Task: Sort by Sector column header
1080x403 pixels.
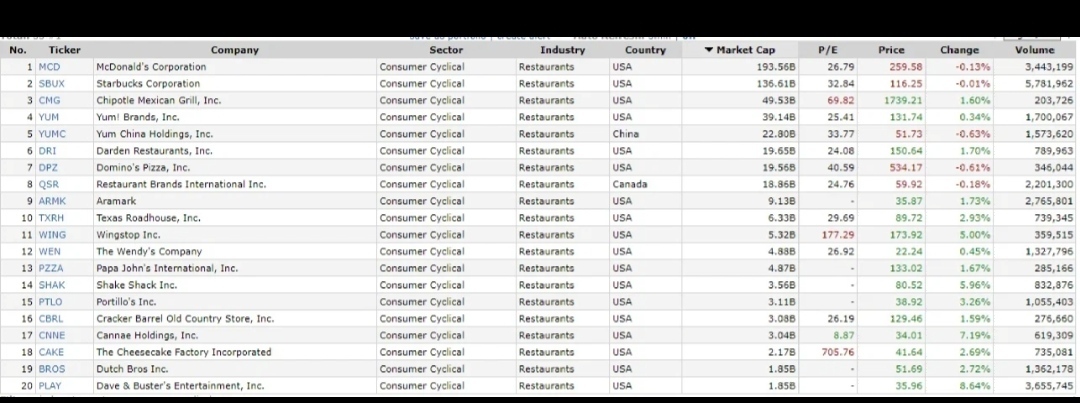Action: pyautogui.click(x=446, y=50)
